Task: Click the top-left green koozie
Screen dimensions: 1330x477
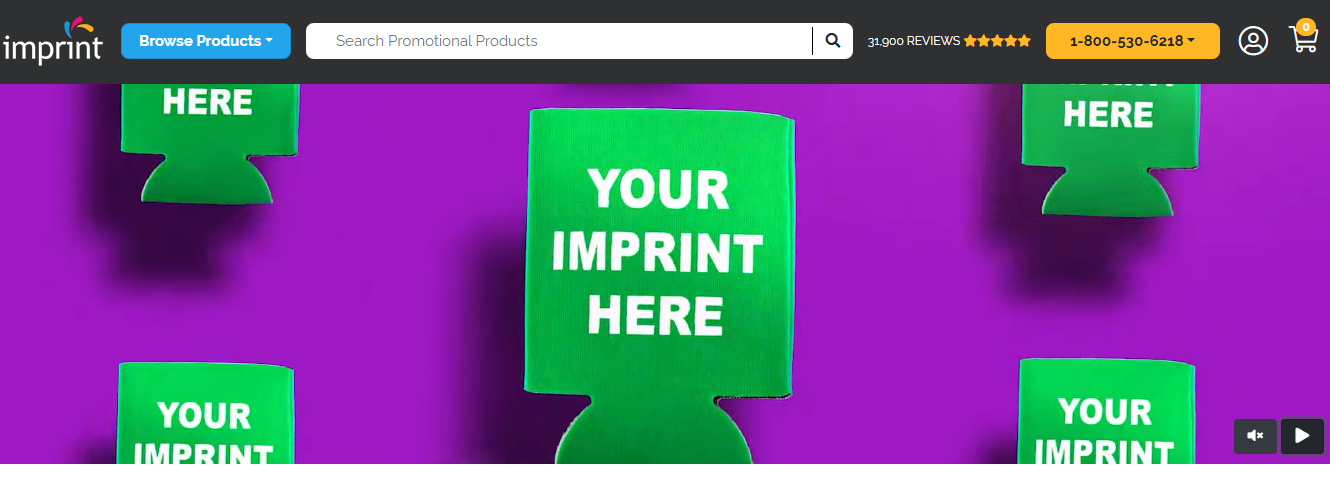Action: [x=208, y=143]
